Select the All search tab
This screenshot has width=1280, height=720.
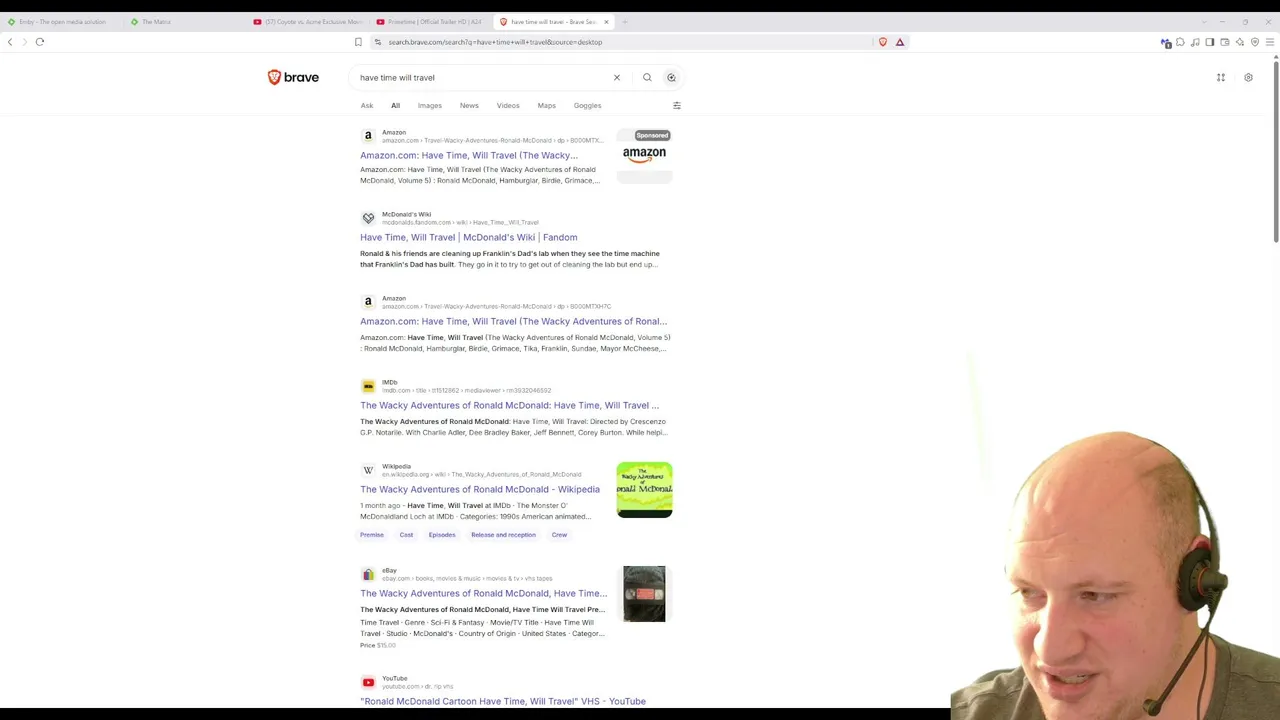pyautogui.click(x=395, y=105)
